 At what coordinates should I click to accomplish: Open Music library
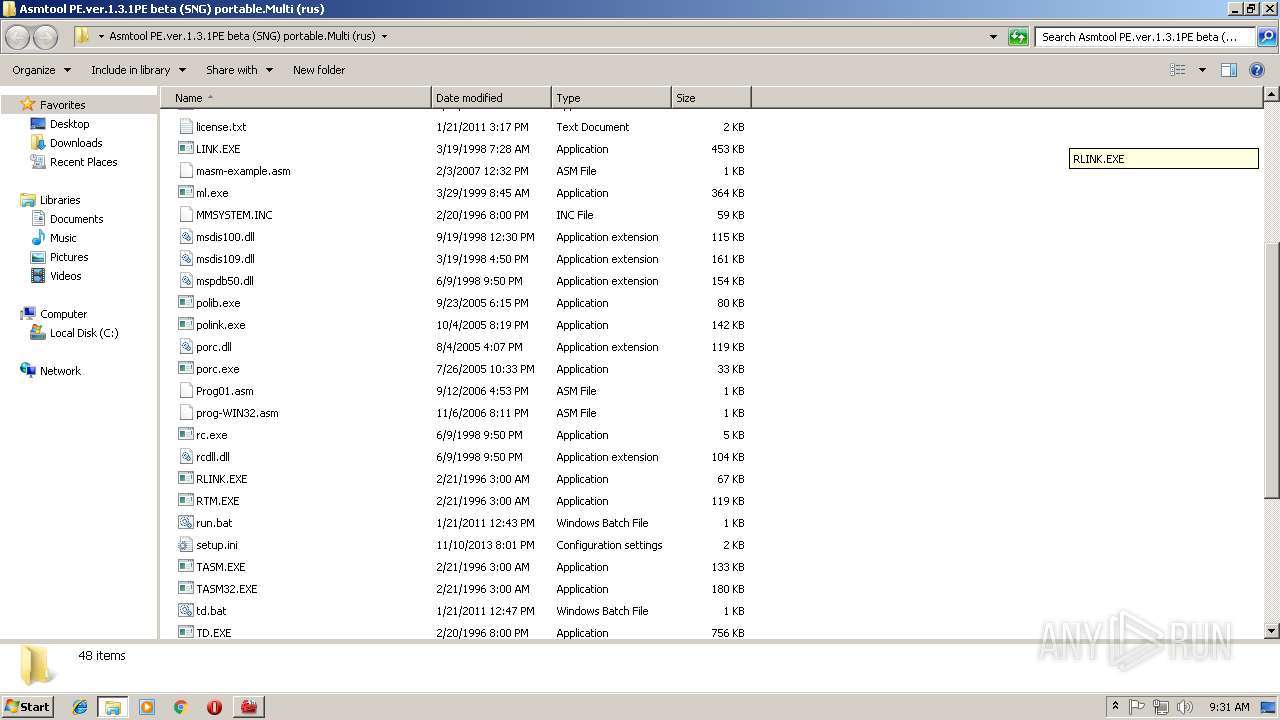coord(63,238)
